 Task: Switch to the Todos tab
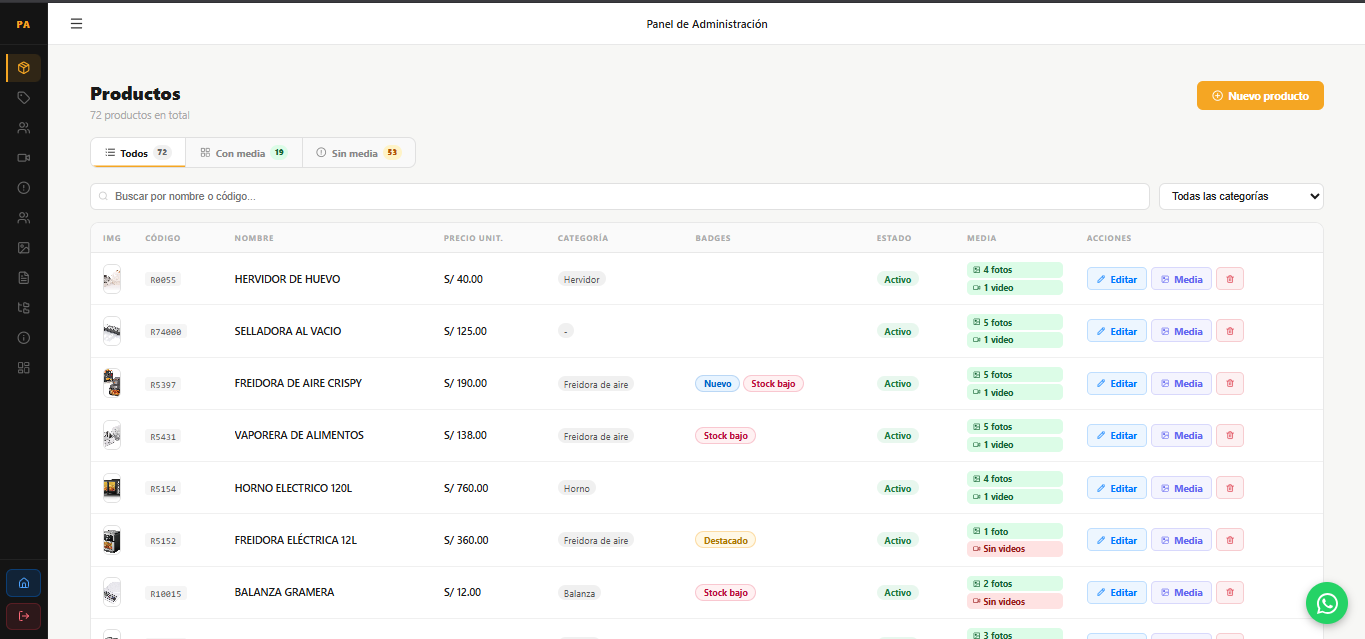[138, 153]
